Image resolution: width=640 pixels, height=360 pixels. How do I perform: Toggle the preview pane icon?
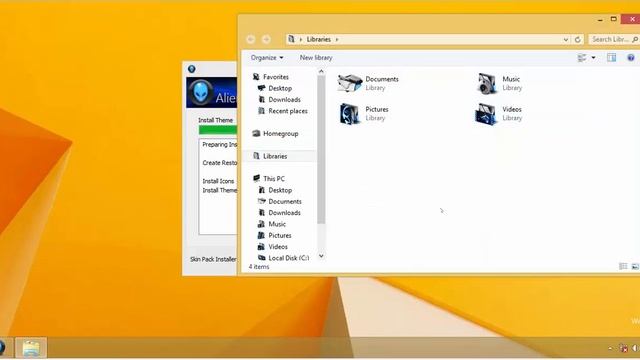611,58
